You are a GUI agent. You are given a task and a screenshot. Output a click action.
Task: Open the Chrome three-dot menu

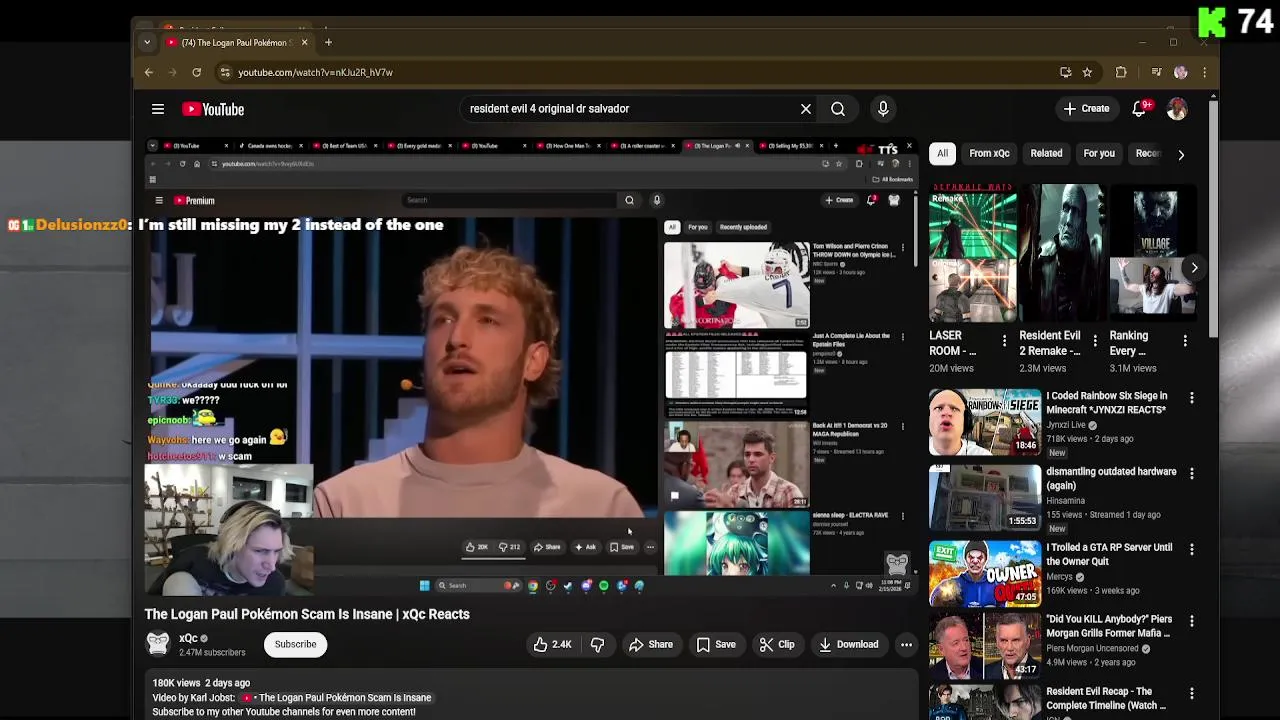1204,72
